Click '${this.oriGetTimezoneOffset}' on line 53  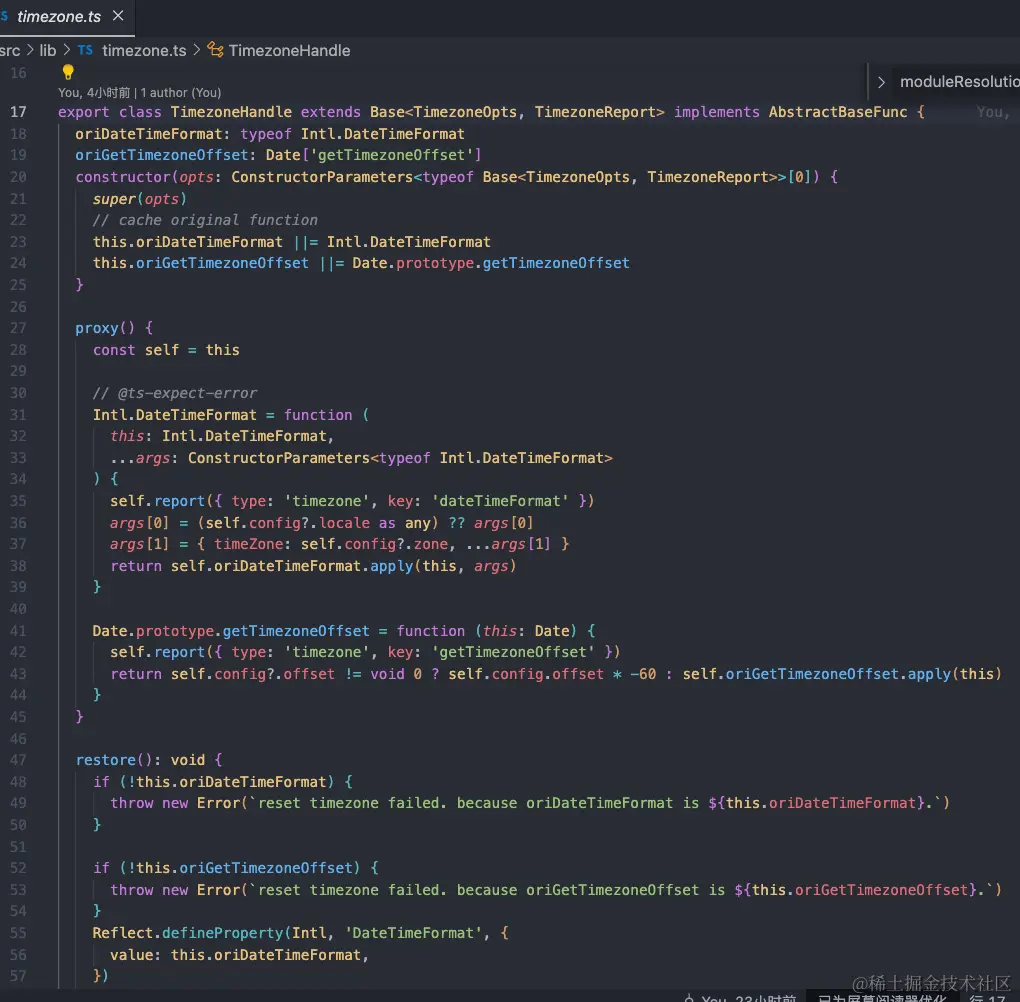(x=855, y=889)
